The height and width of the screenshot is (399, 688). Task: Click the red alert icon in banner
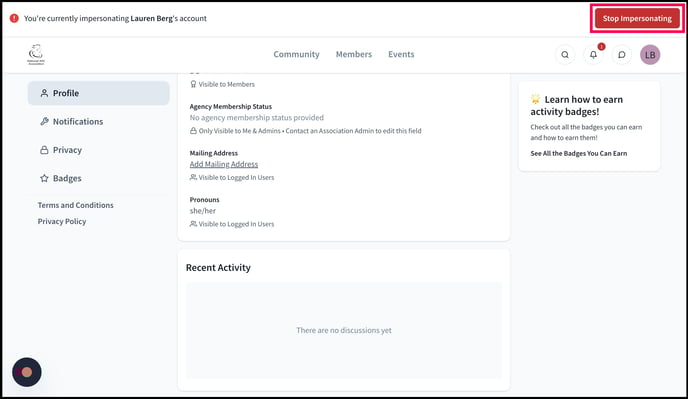[x=14, y=18]
